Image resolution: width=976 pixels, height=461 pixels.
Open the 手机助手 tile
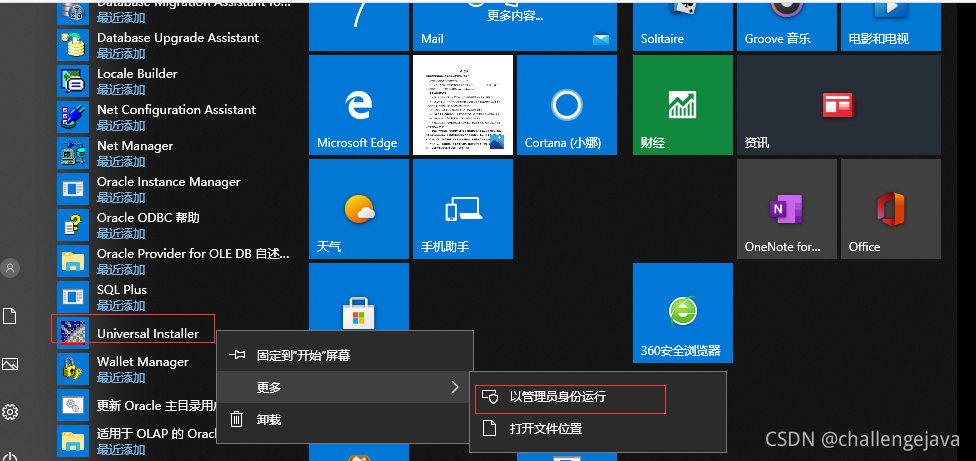[463, 208]
